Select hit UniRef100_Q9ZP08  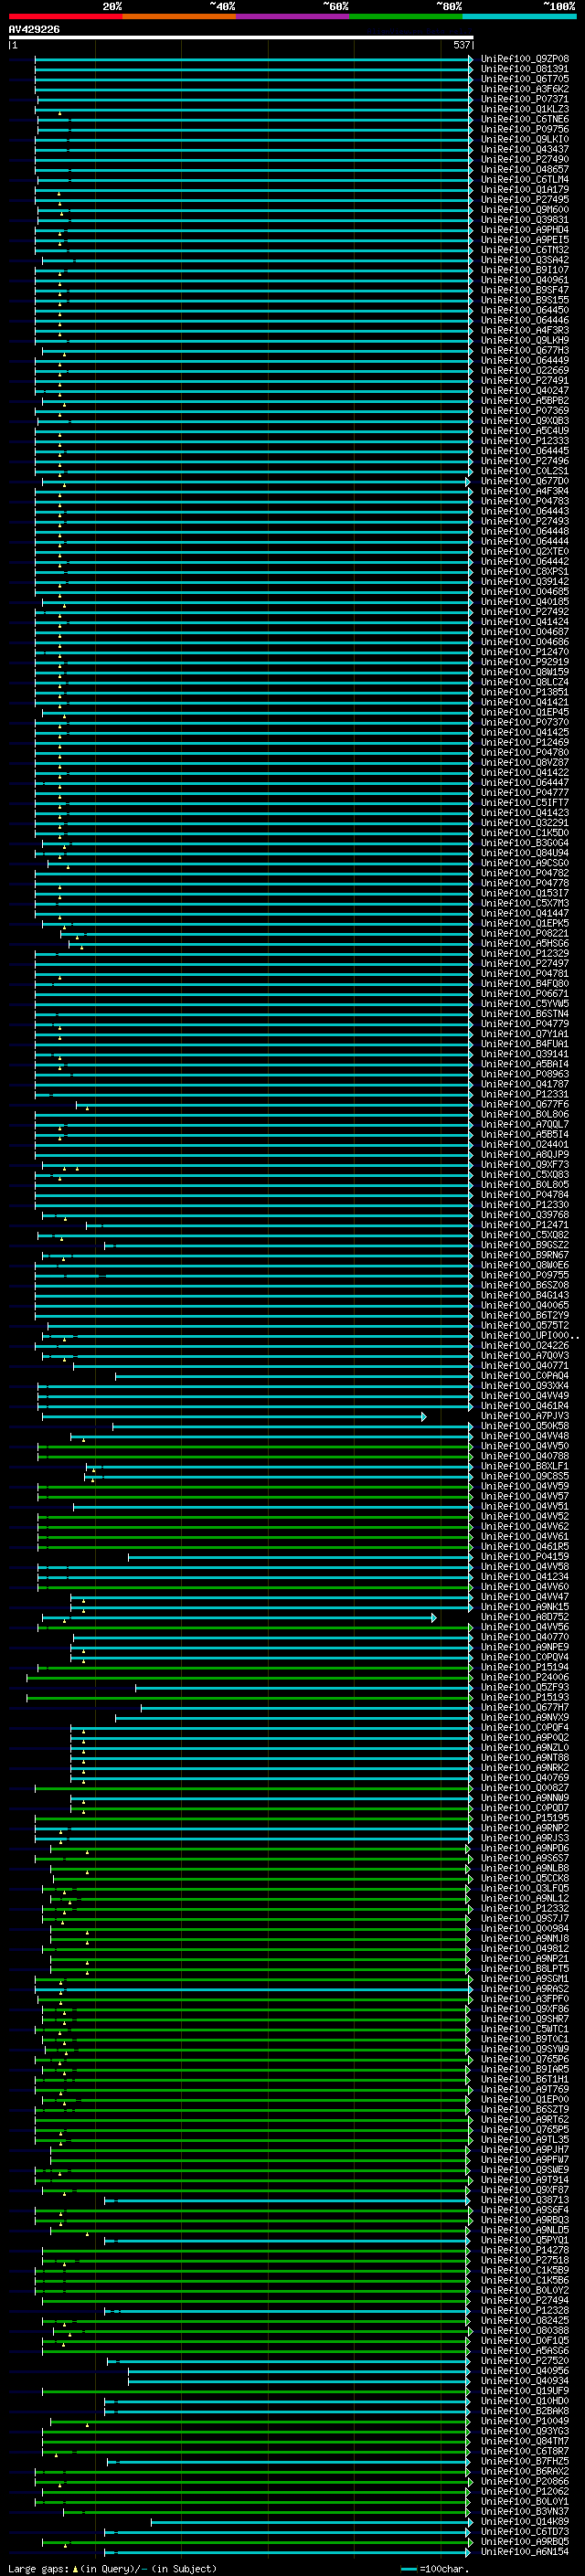click(525, 59)
